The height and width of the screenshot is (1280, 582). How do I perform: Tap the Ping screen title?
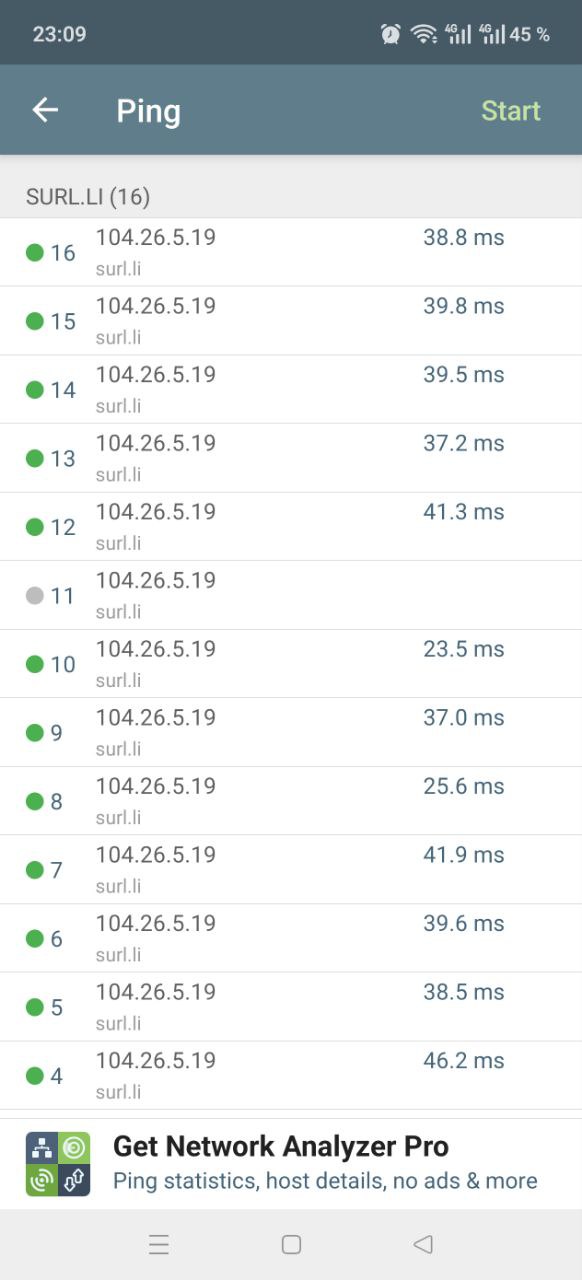point(148,111)
